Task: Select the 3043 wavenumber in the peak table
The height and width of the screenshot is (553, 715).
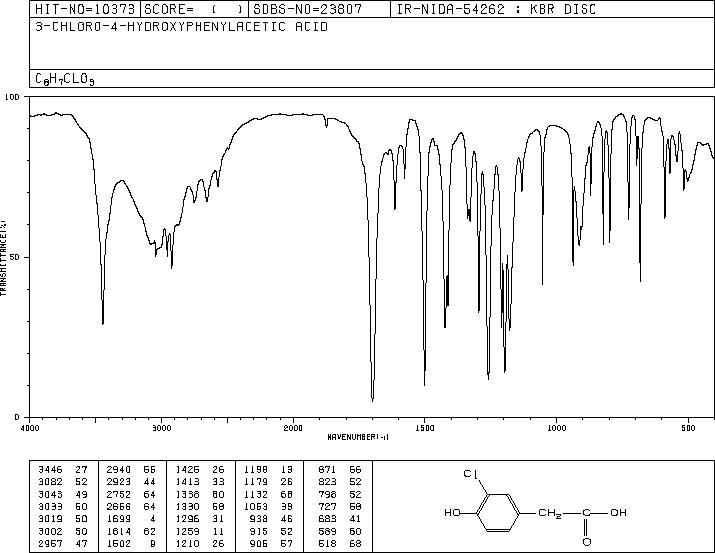Action: 50,494
